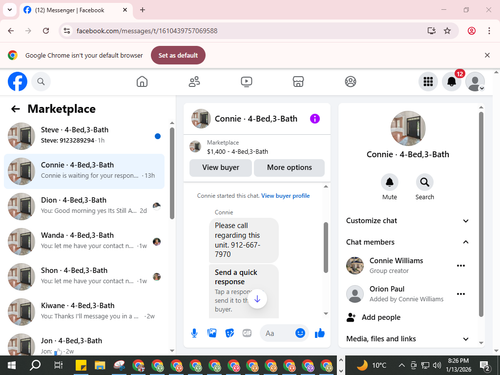
Task: Click Set as default button
Action: point(178,55)
